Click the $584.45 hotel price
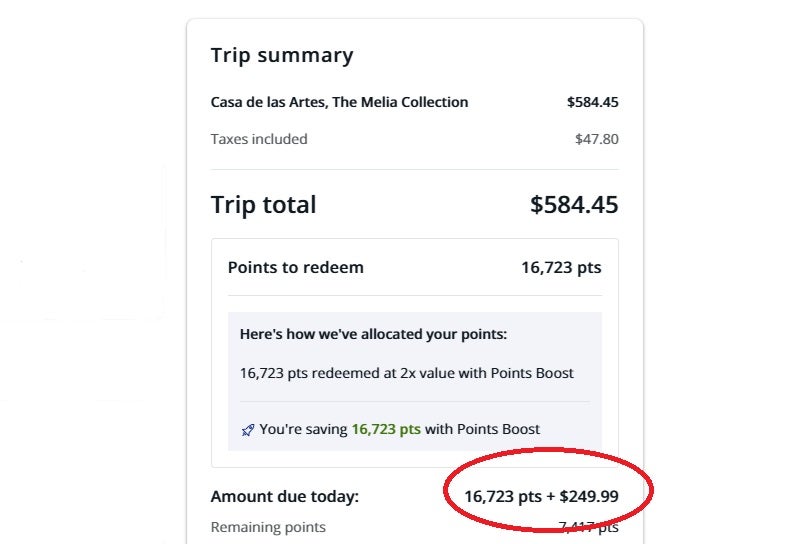Viewport: 796px width, 544px height. pos(592,102)
